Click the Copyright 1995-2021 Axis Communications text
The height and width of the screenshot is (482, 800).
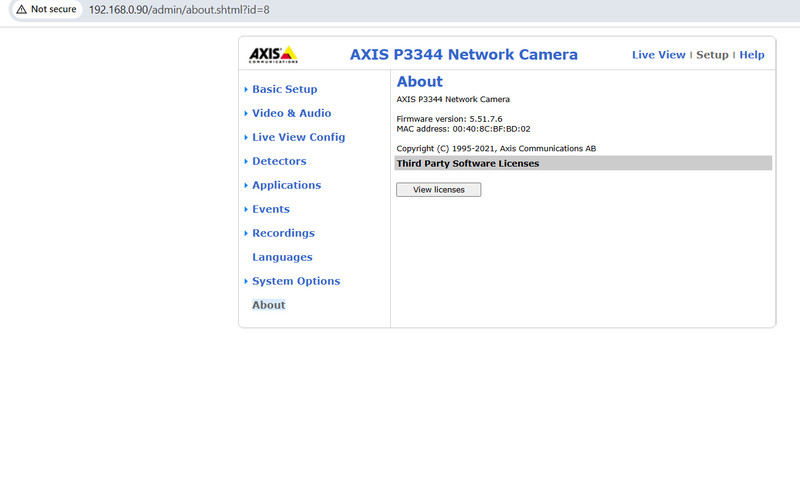496,148
